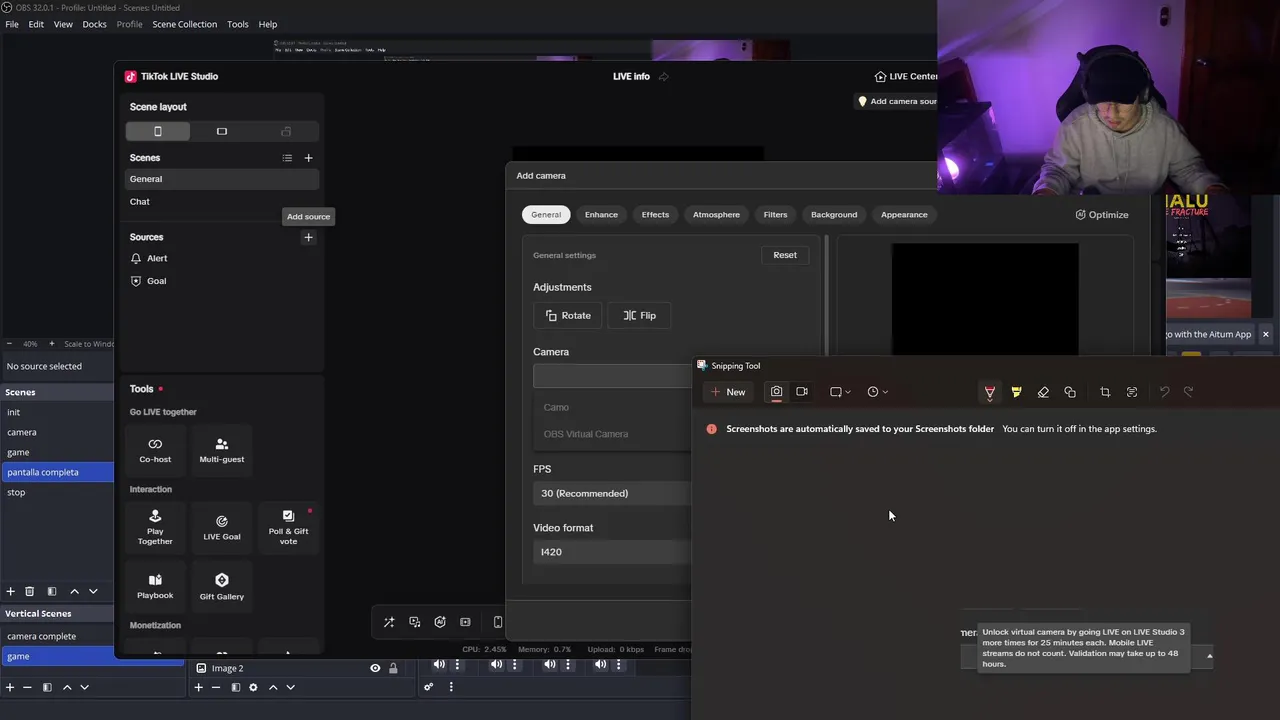Switch Snipping Tool to video recording mode

click(802, 392)
